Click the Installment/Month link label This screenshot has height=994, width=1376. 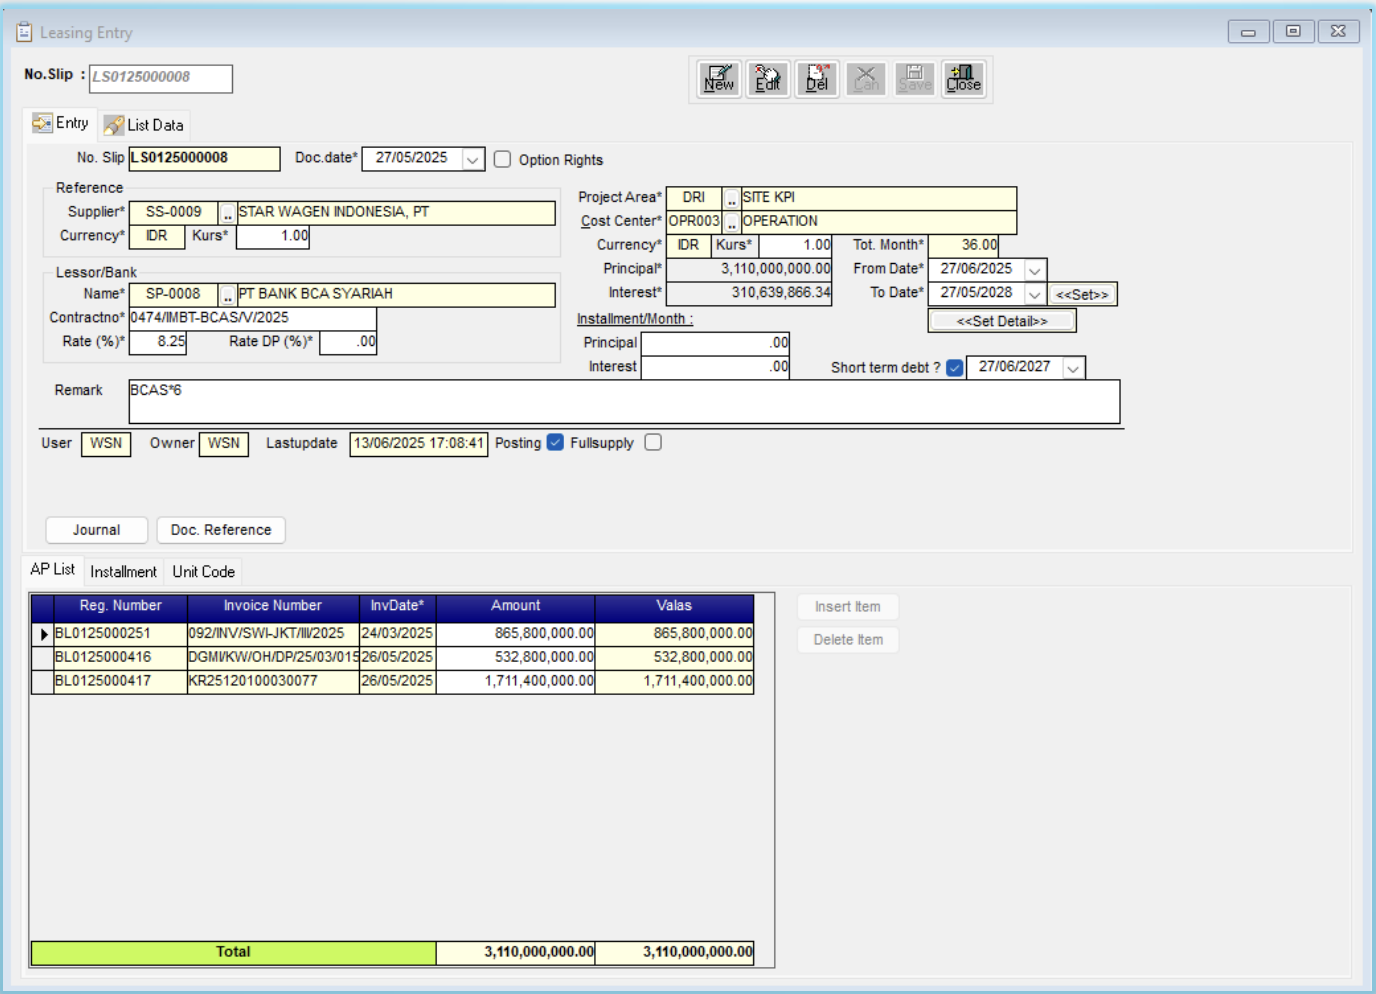coord(635,319)
